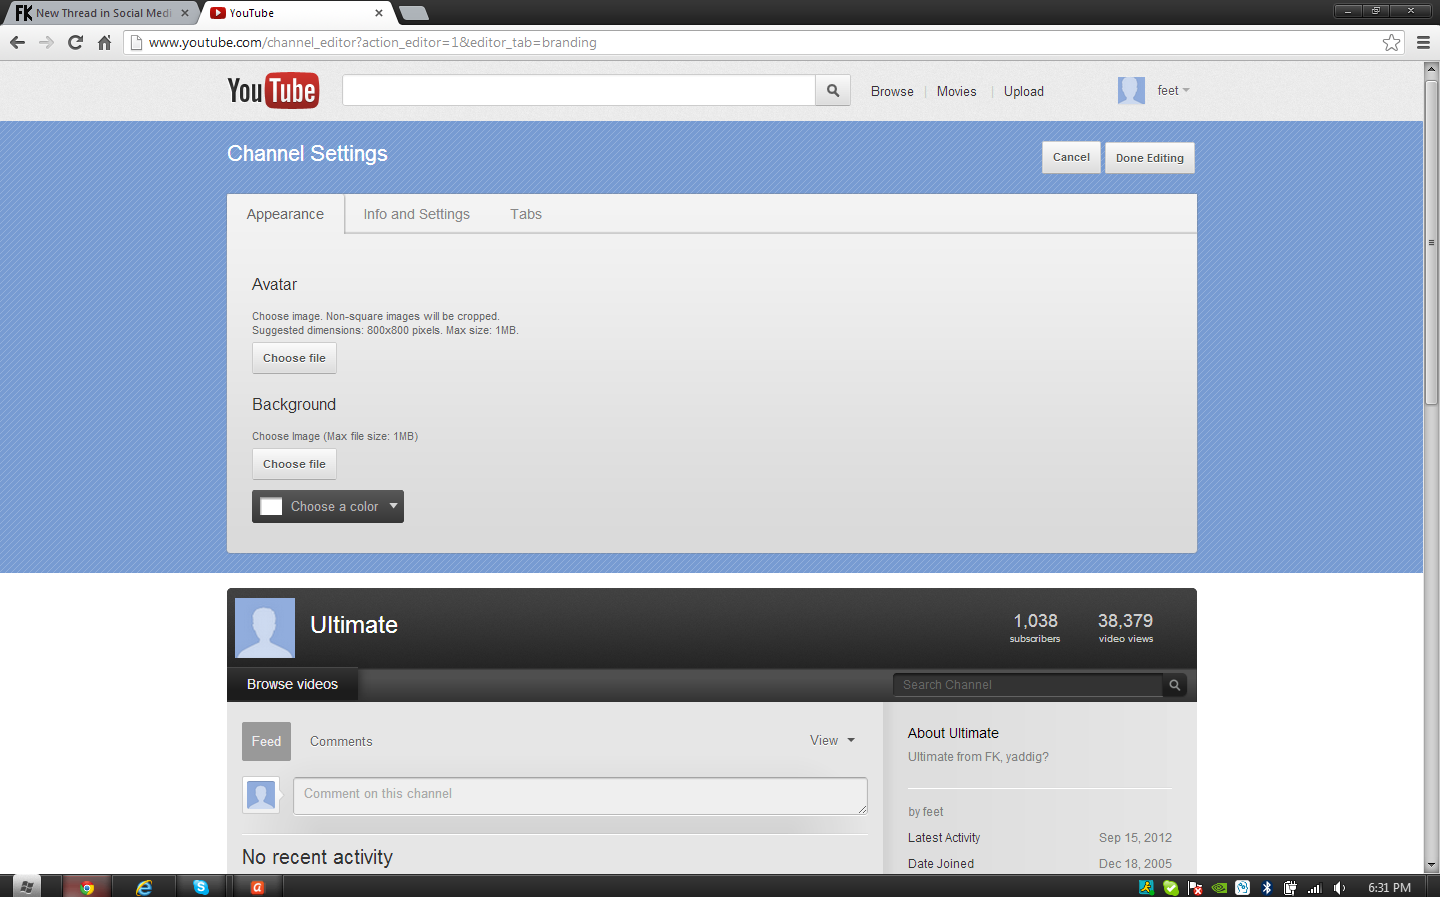This screenshot has width=1440, height=897.
Task: Click the Ultimate channel avatar image
Action: tap(265, 628)
